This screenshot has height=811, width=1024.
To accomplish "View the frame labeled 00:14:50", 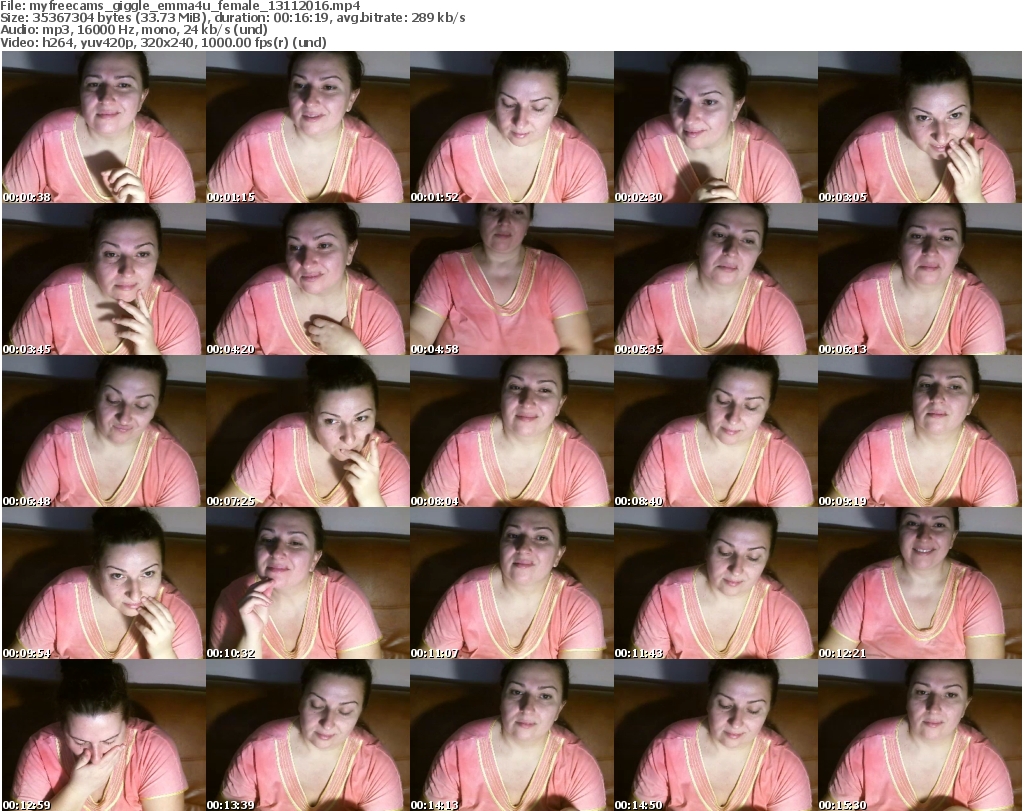I will pos(716,735).
